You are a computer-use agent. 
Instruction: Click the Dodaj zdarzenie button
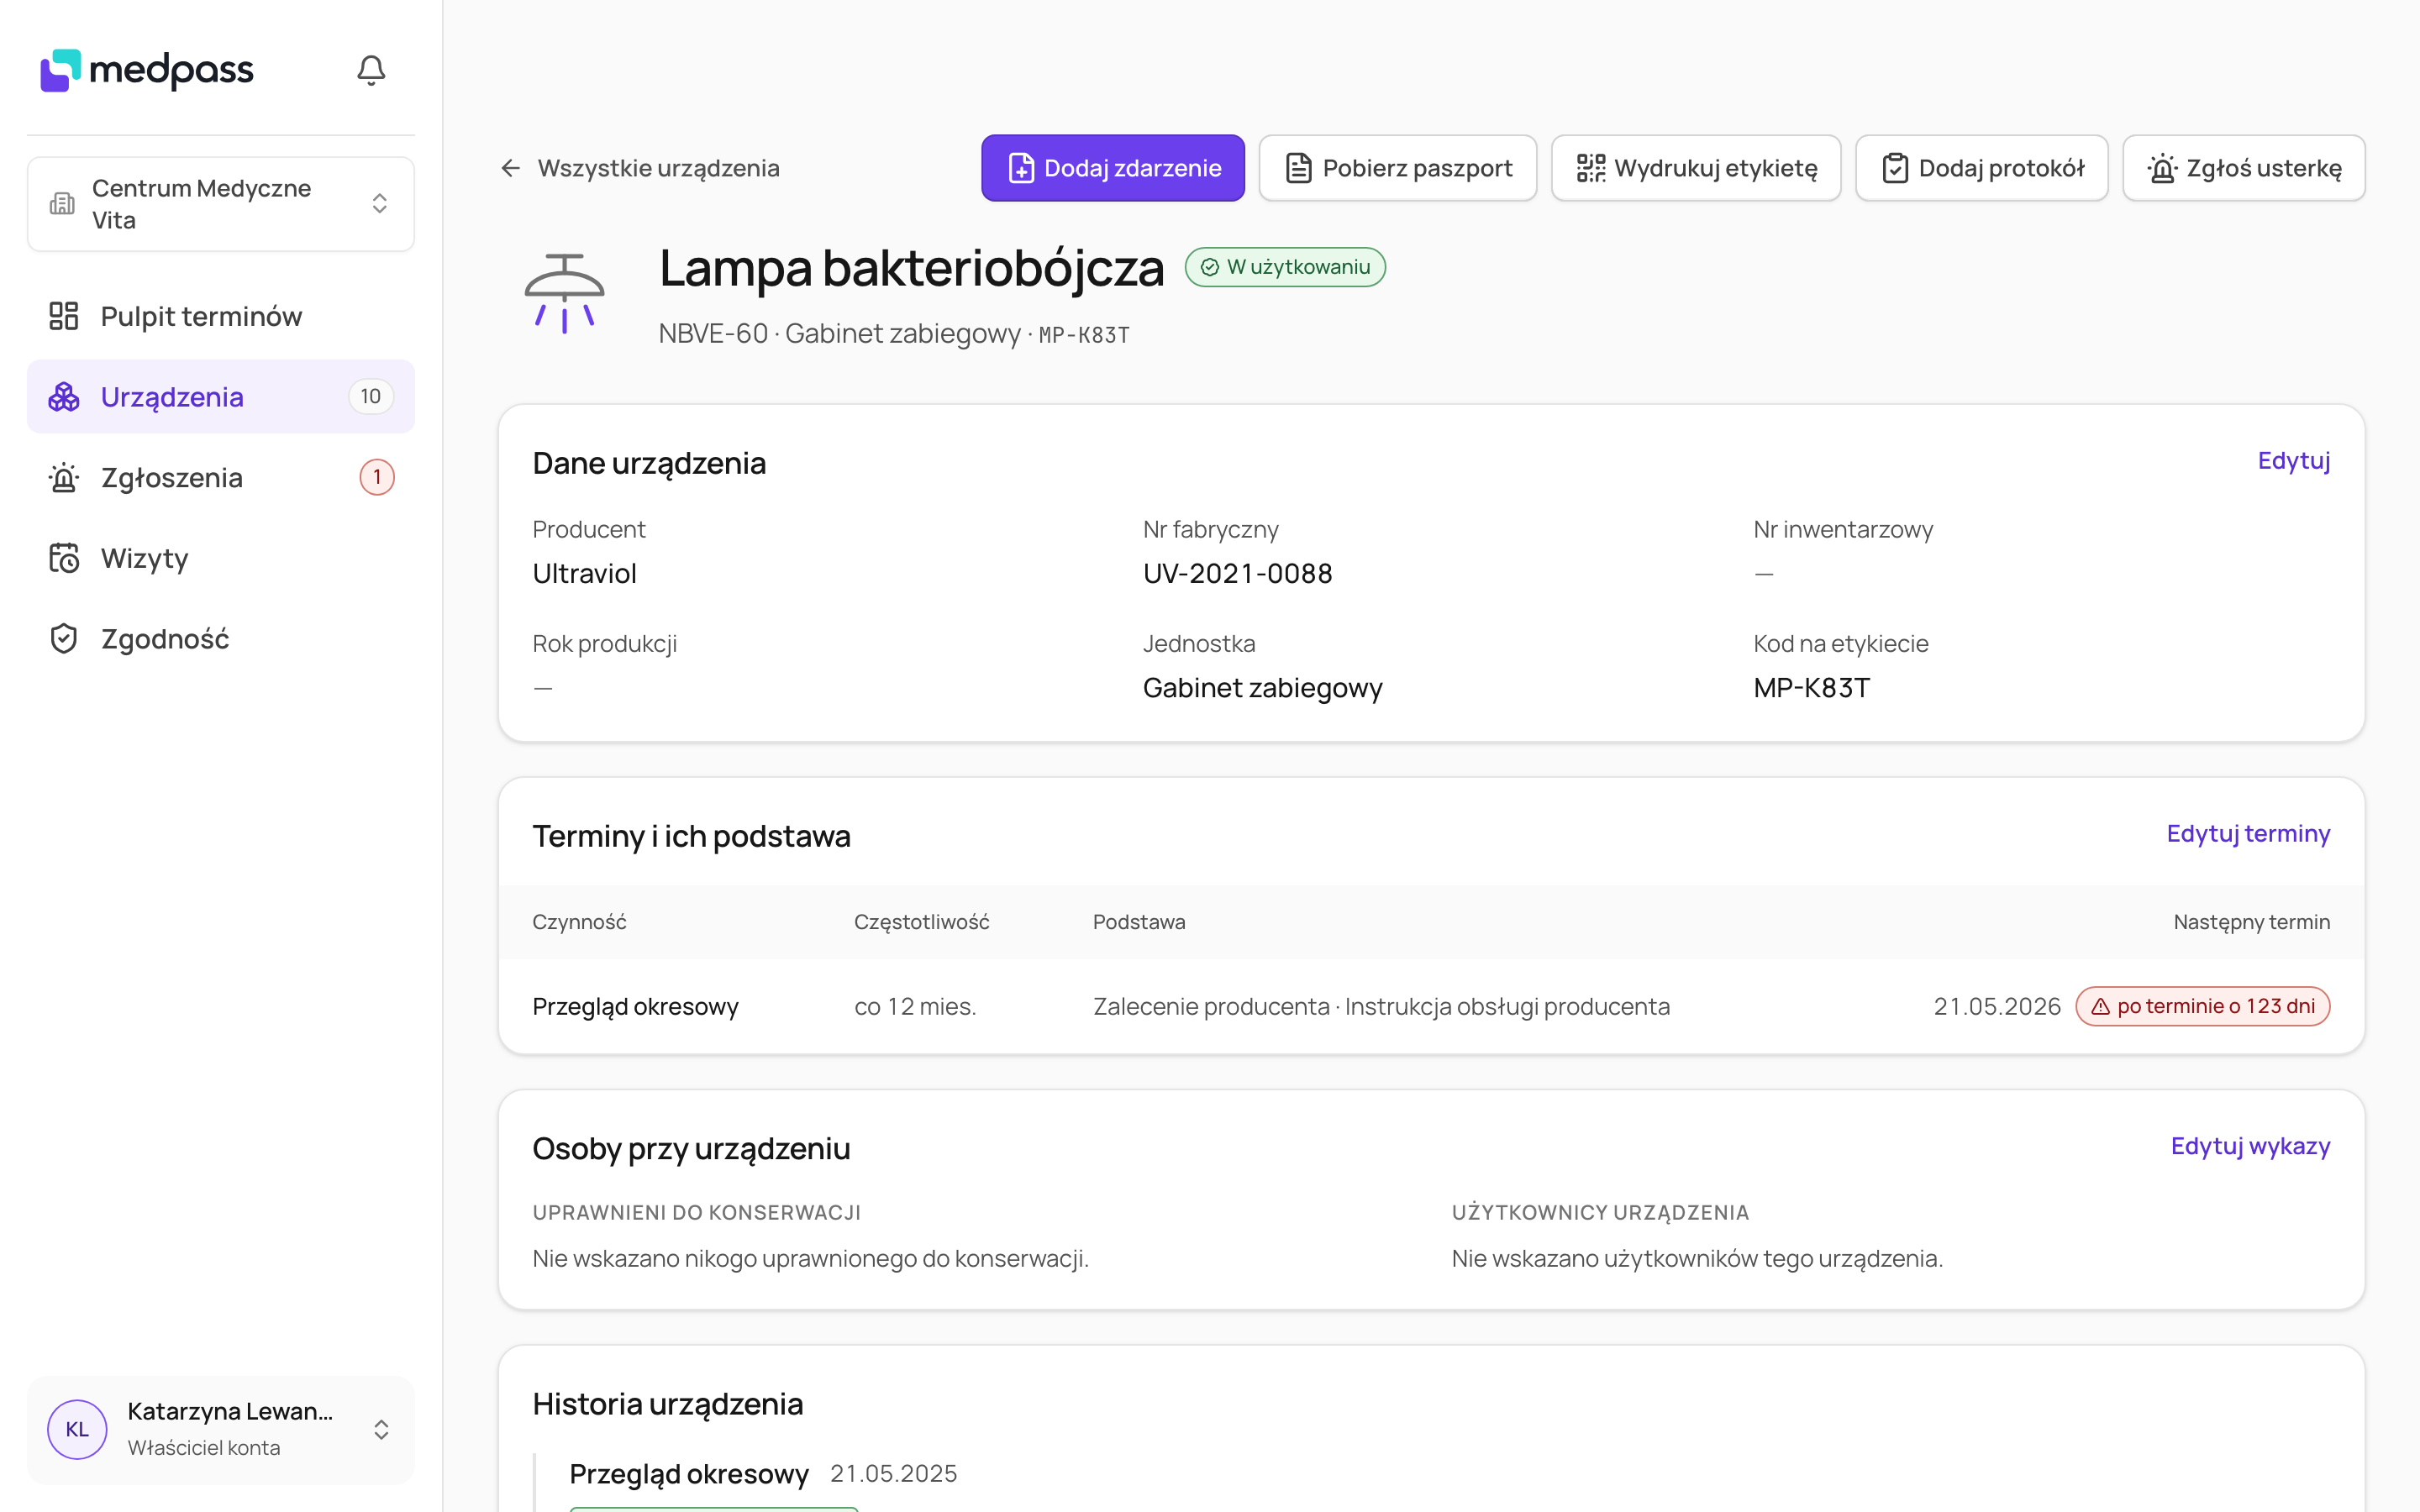1112,168
